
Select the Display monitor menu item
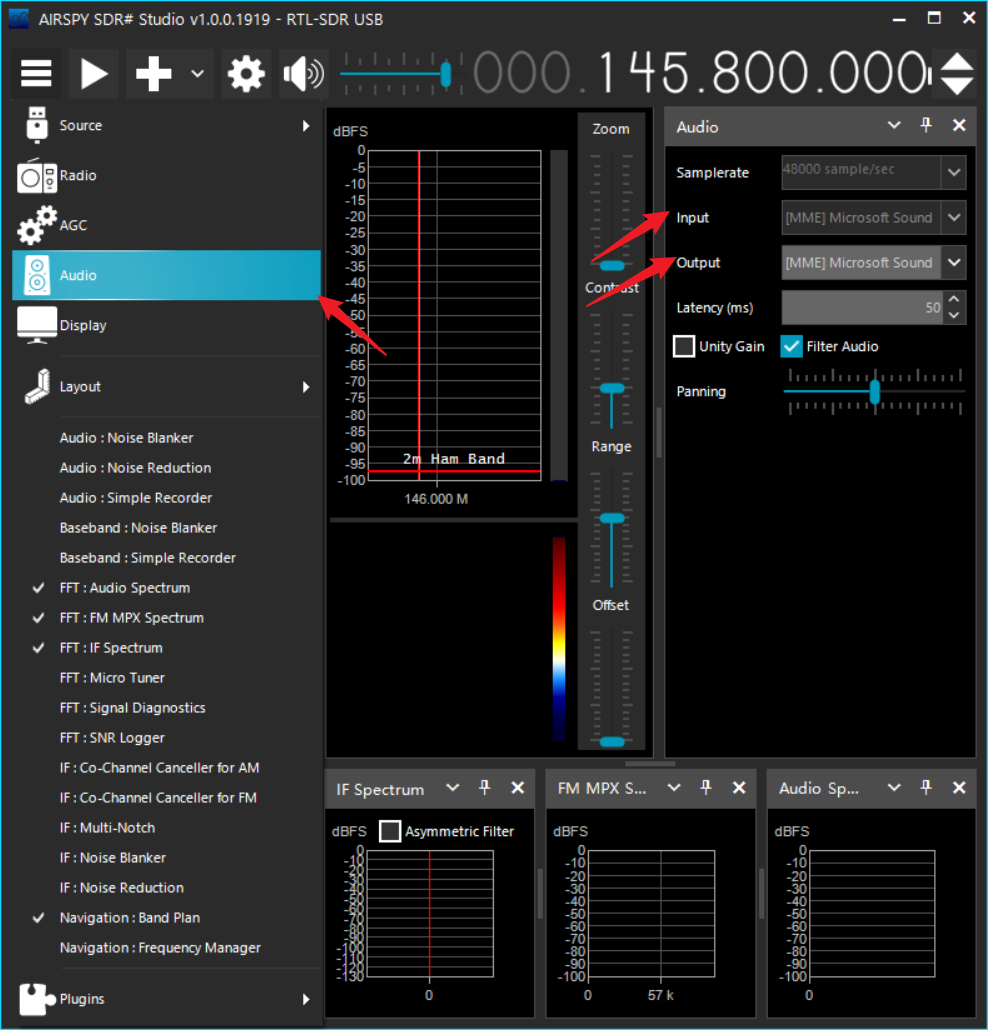point(82,326)
